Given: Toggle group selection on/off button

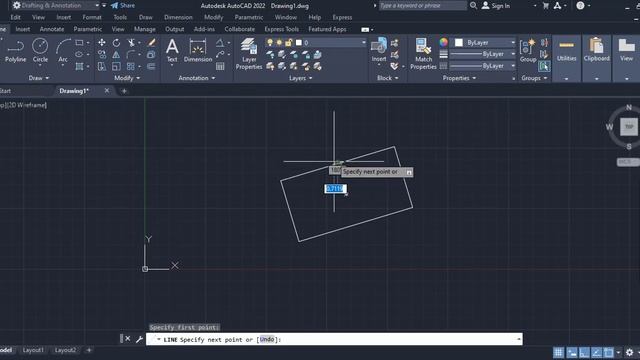Looking at the screenshot, I should pos(544,66).
